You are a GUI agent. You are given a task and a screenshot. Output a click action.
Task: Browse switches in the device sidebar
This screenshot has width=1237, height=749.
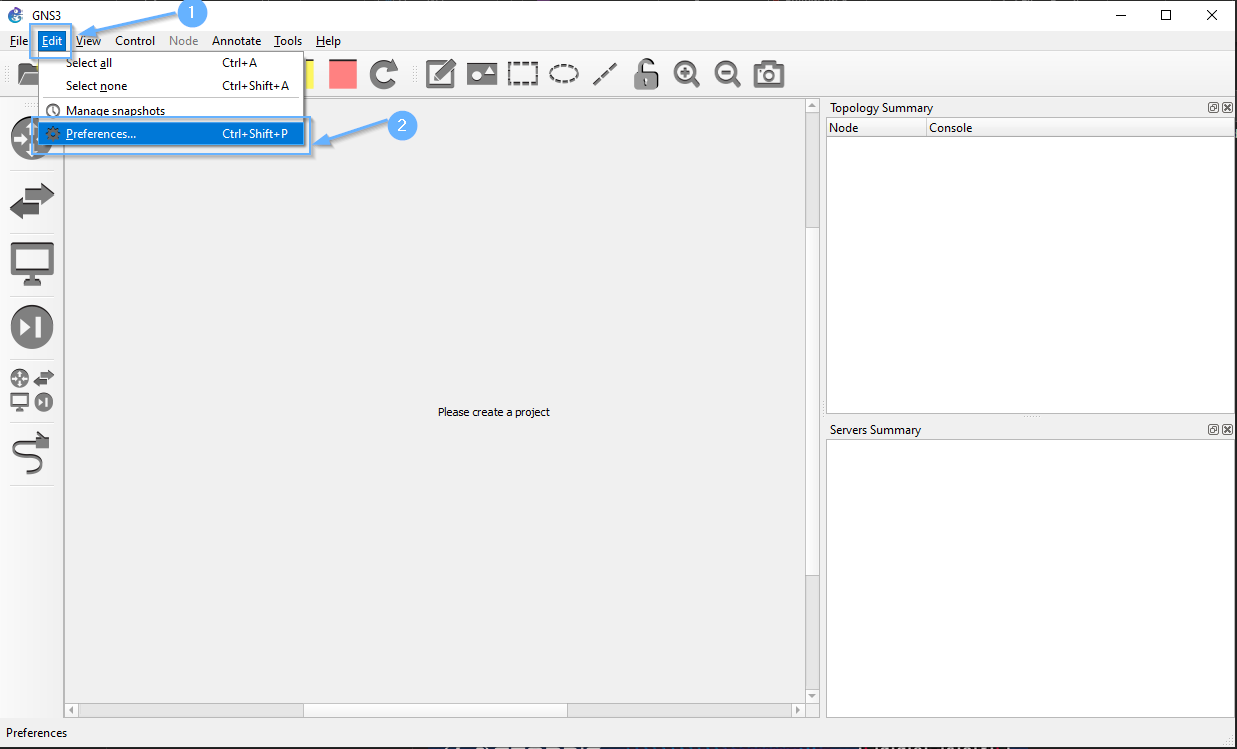(x=32, y=202)
